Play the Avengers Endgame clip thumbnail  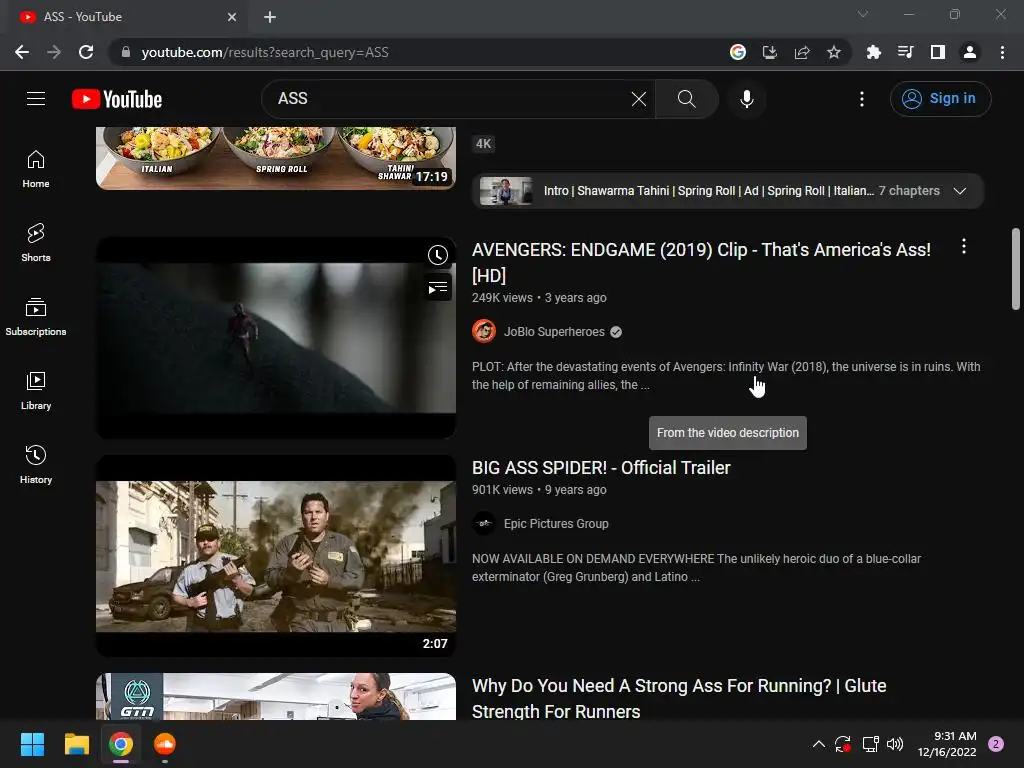pyautogui.click(x=276, y=338)
